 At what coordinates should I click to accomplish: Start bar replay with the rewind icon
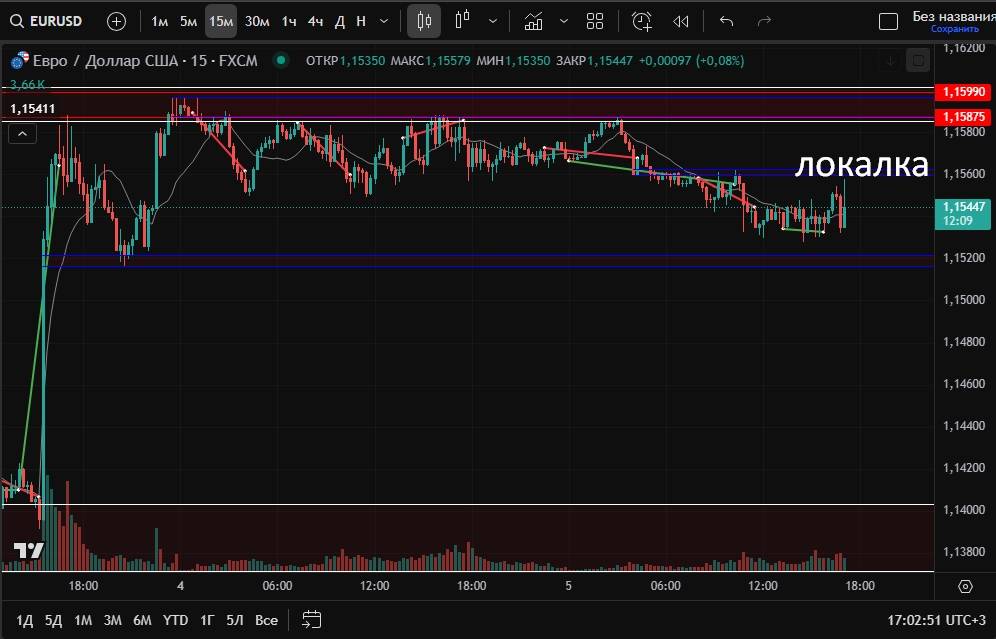coord(681,21)
